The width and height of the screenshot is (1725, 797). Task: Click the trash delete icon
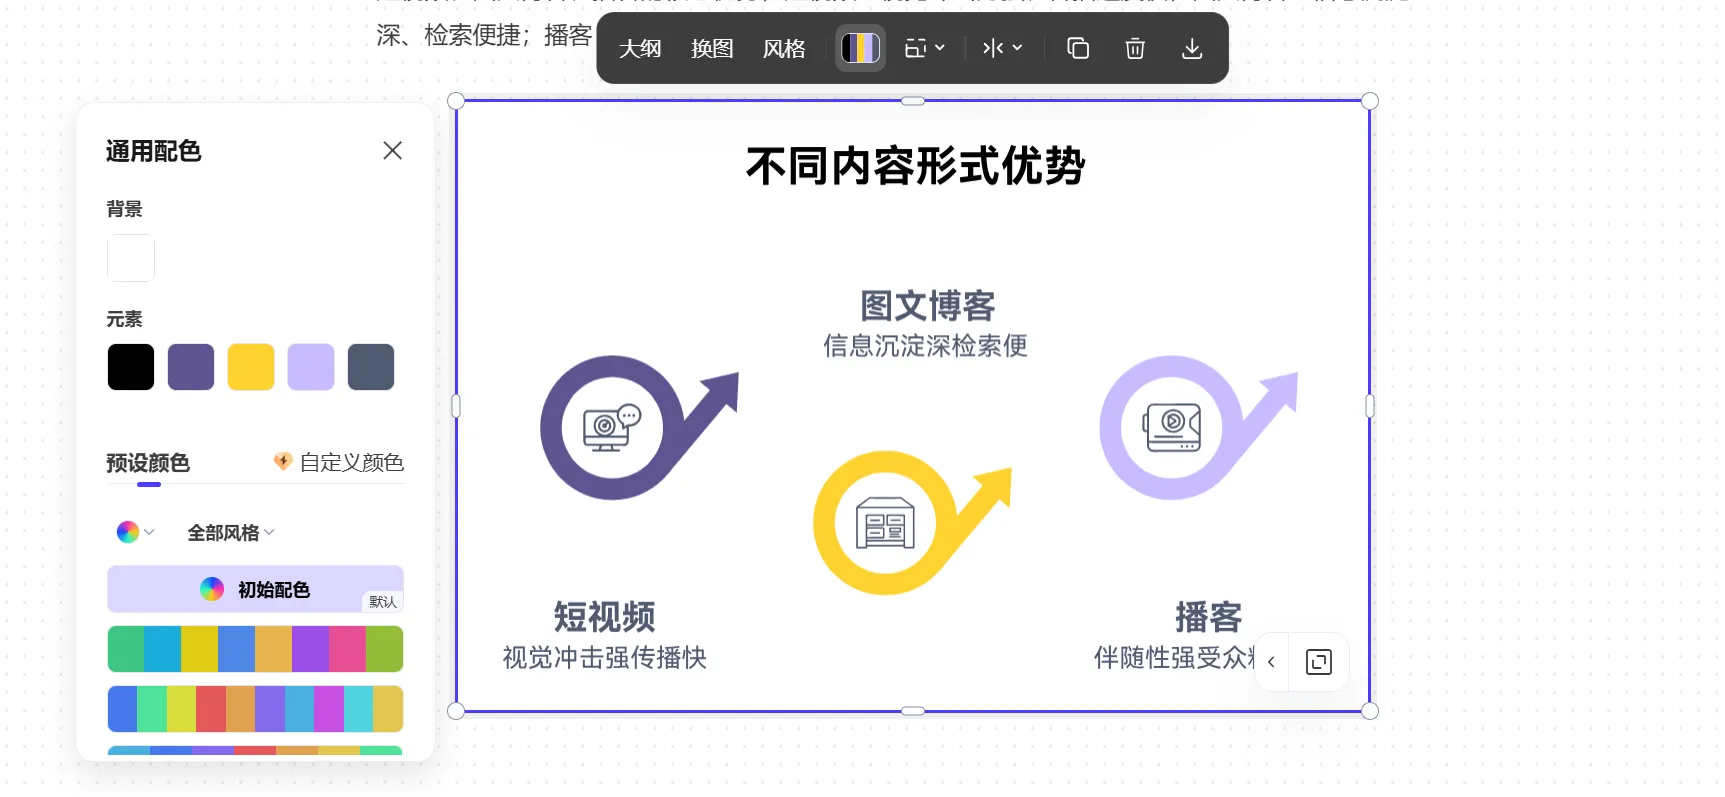click(1134, 48)
